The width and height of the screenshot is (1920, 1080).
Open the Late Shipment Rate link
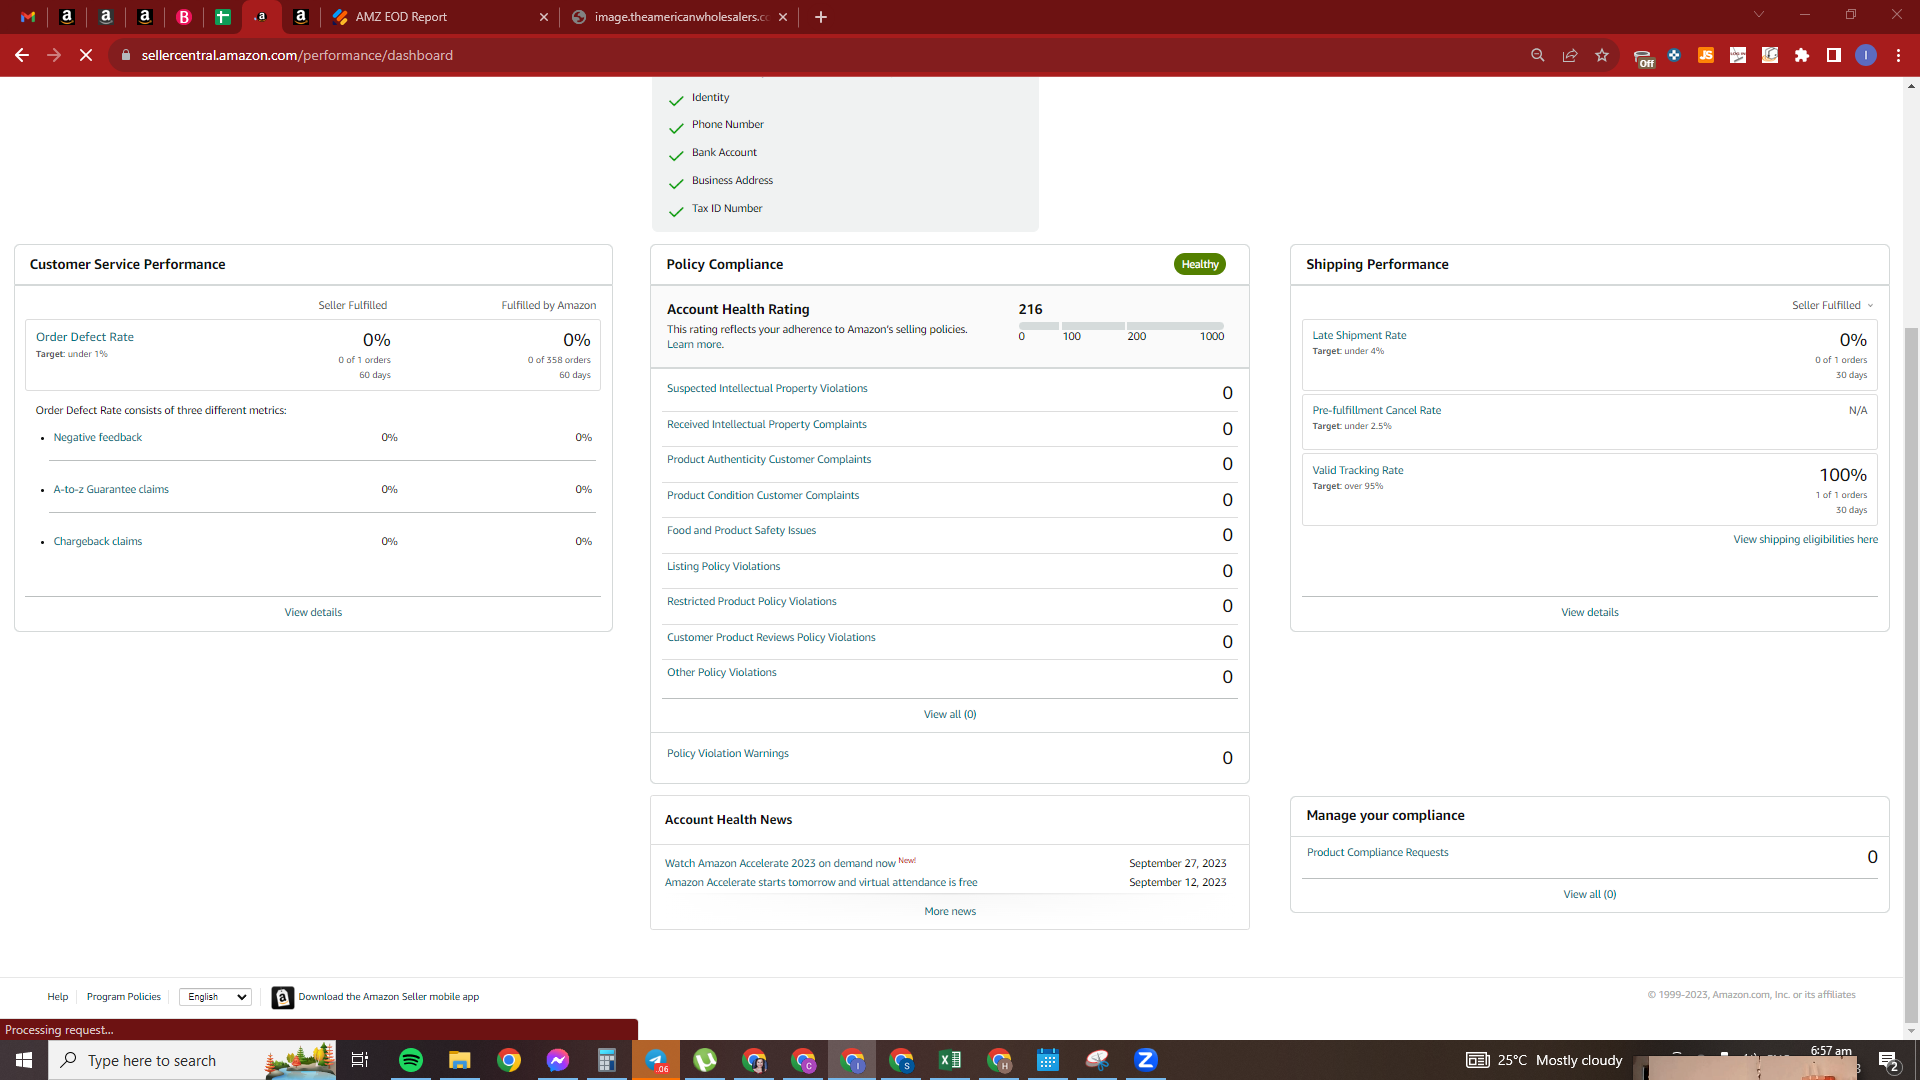click(1359, 335)
